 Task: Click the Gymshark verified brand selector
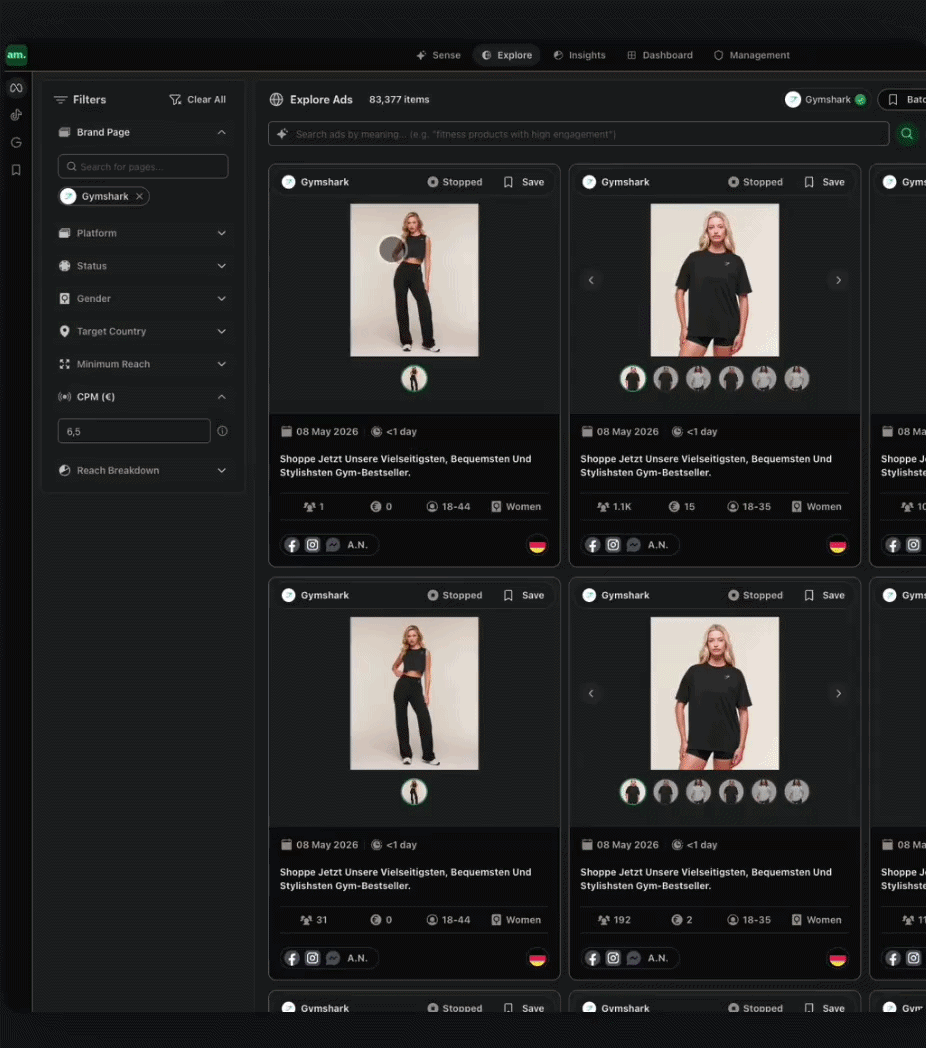pyautogui.click(x=826, y=100)
